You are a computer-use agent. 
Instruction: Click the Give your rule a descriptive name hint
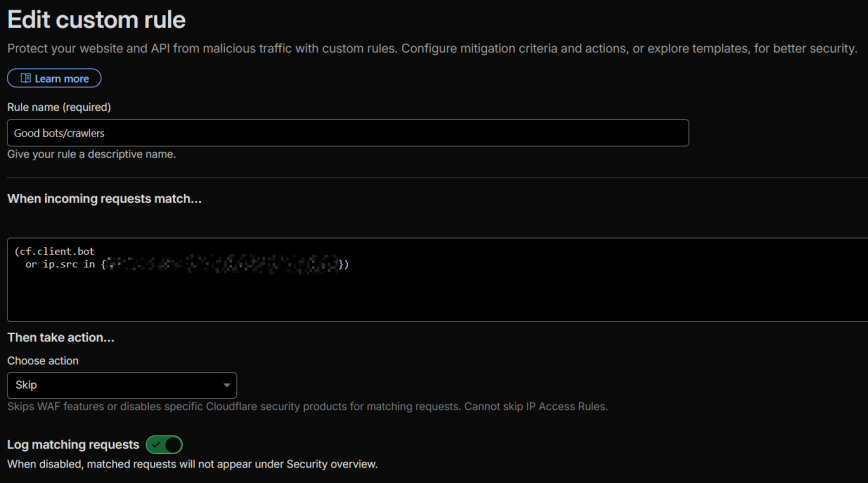point(91,154)
